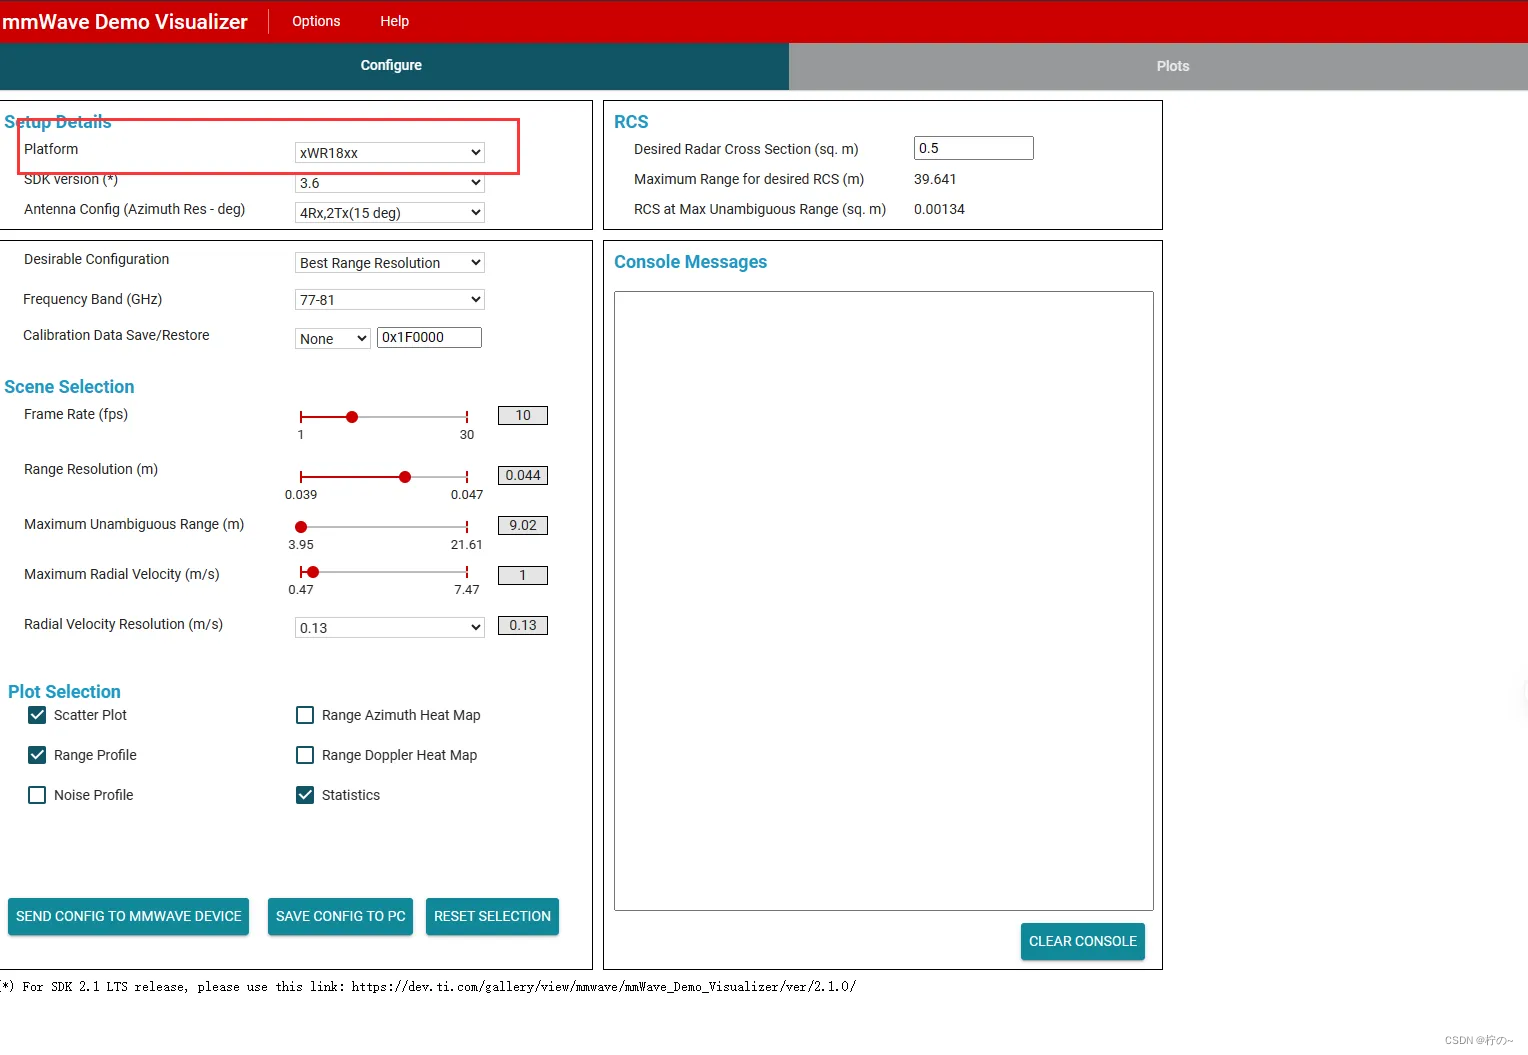Click the Maximum Radial Velocity slider handle
Viewport: 1528px width, 1055px height.
coord(313,572)
